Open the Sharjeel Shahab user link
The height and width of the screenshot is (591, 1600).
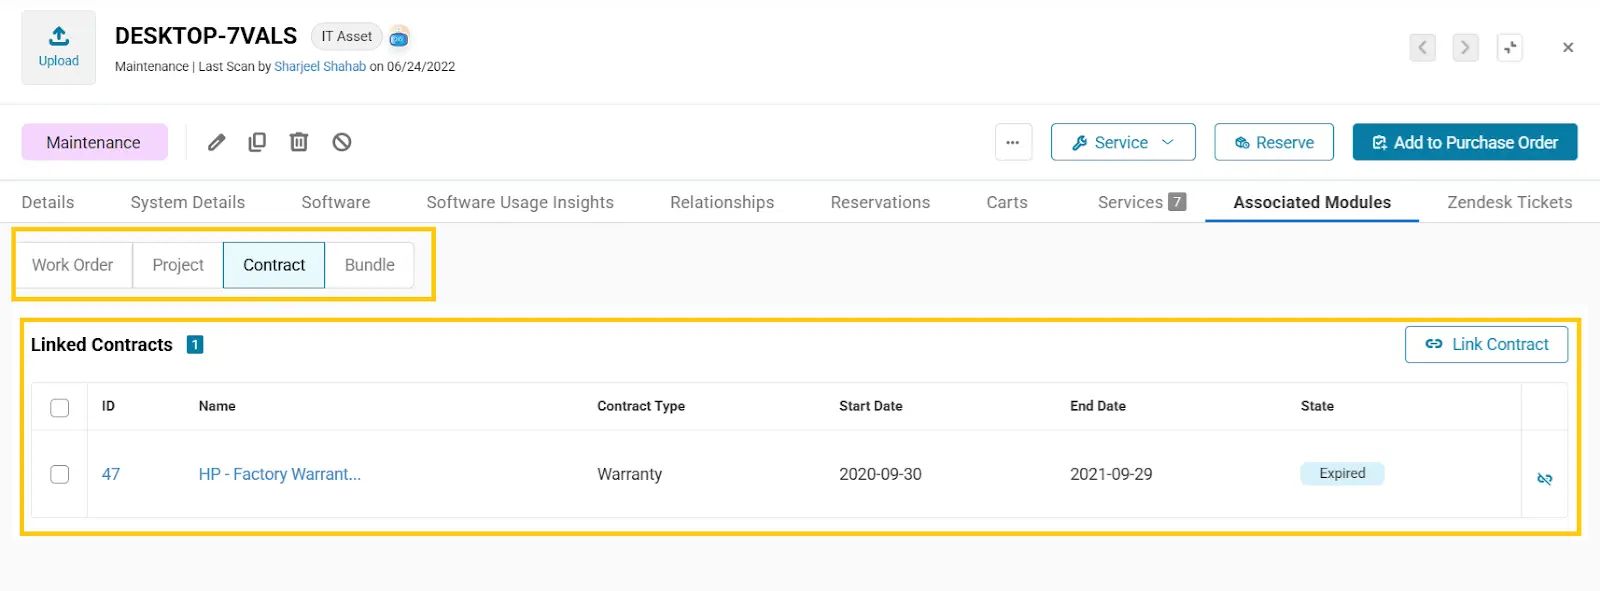tap(320, 67)
